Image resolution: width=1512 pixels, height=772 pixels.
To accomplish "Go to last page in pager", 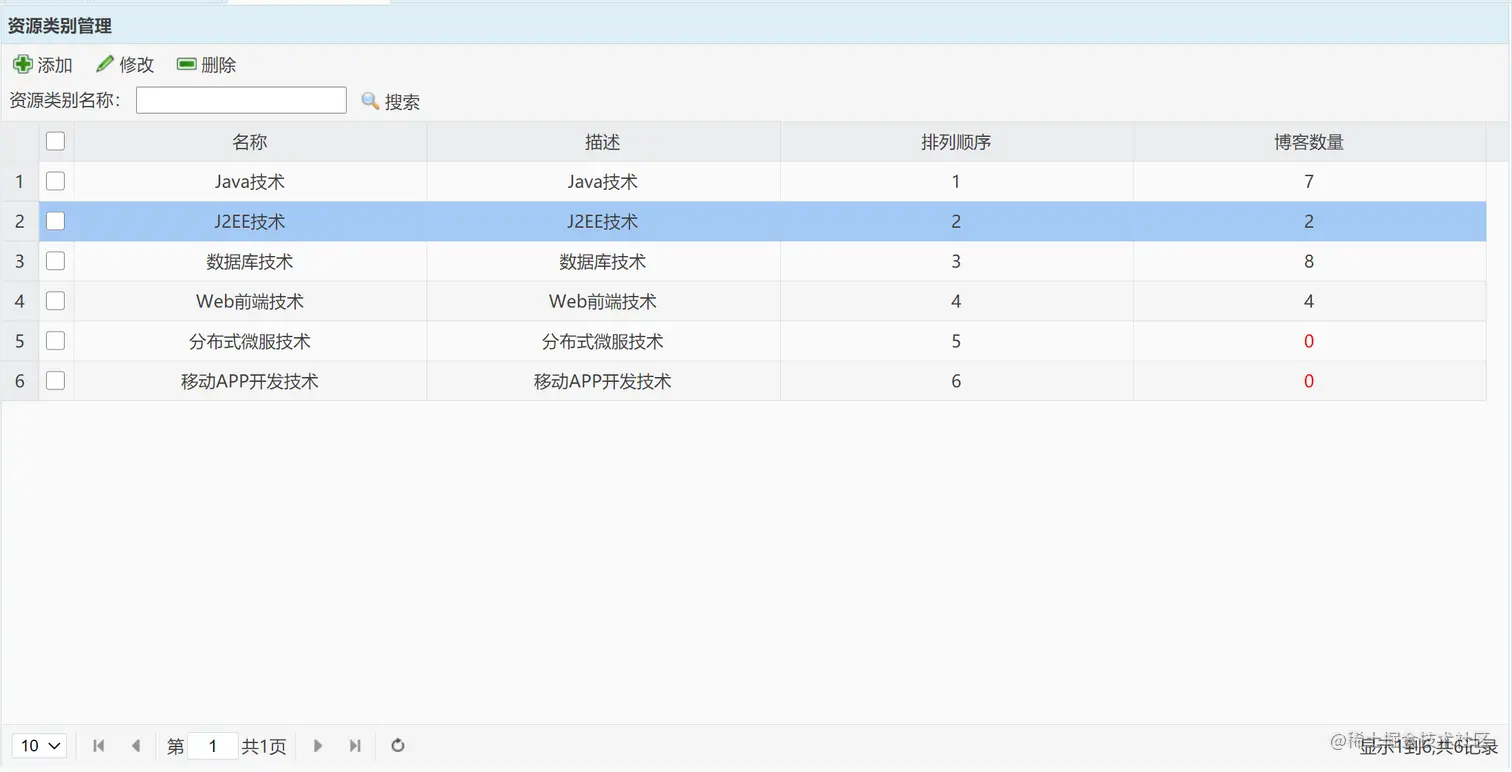I will [355, 746].
